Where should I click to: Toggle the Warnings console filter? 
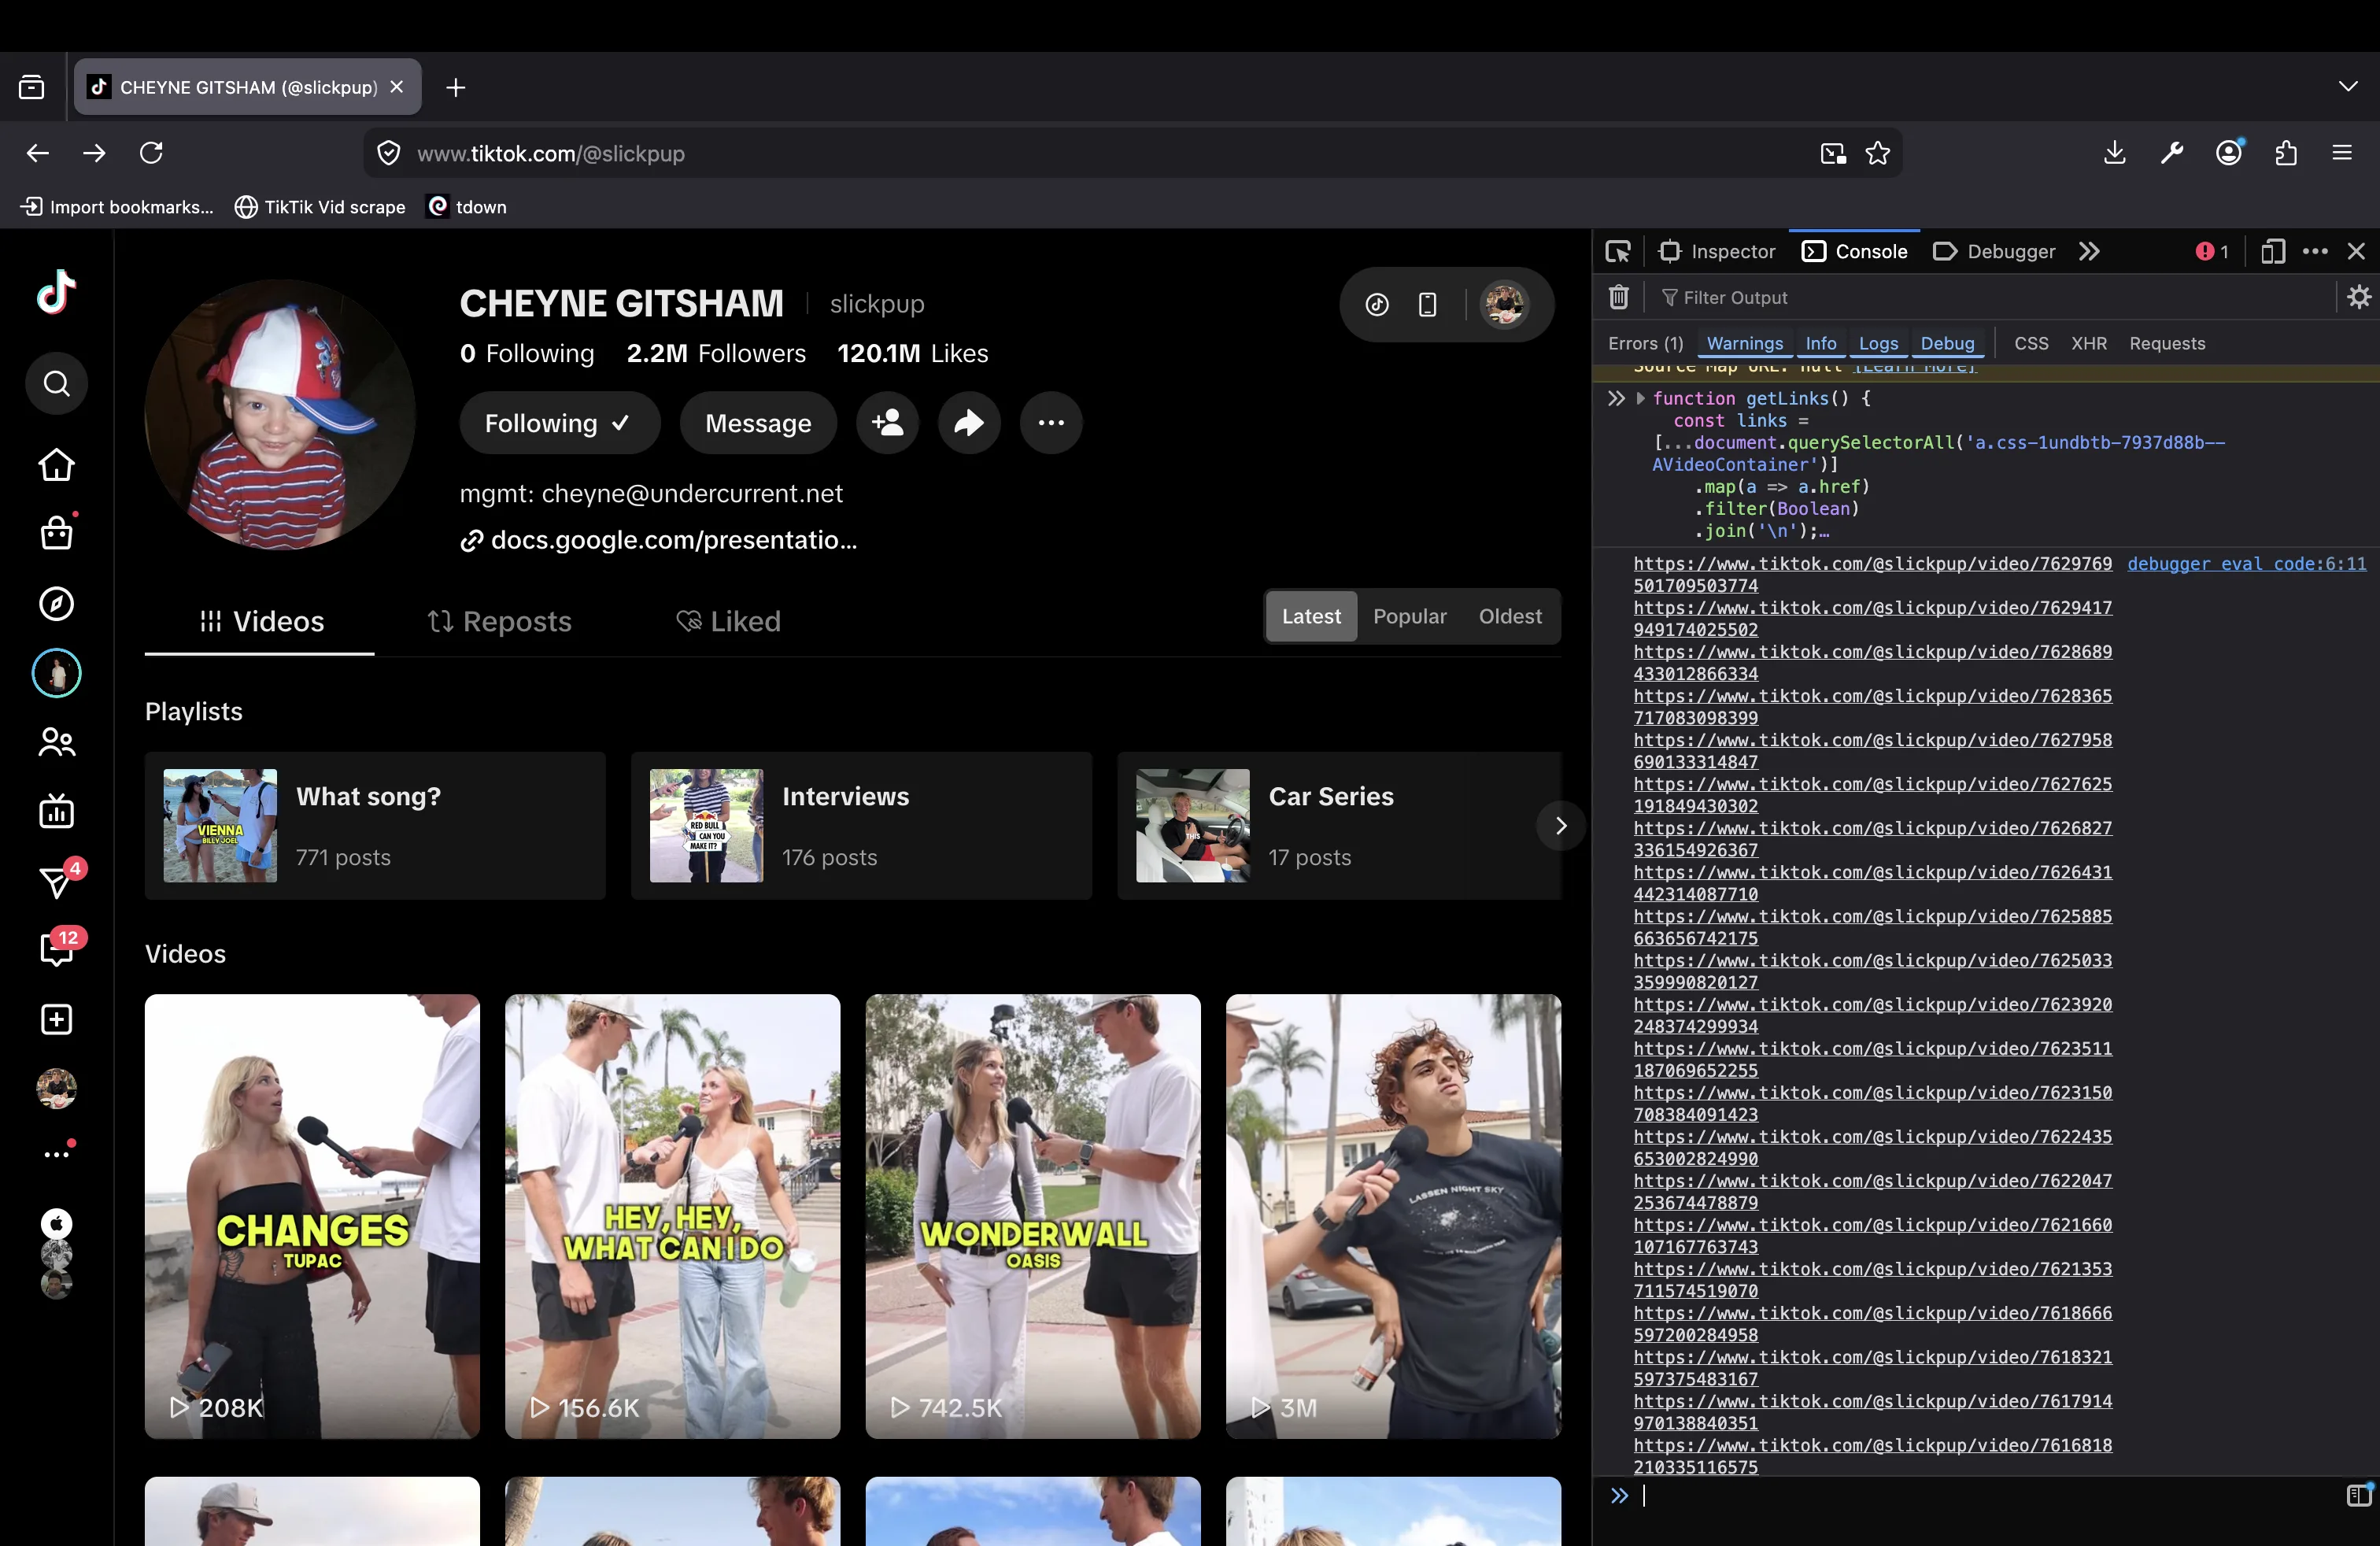coord(1744,344)
